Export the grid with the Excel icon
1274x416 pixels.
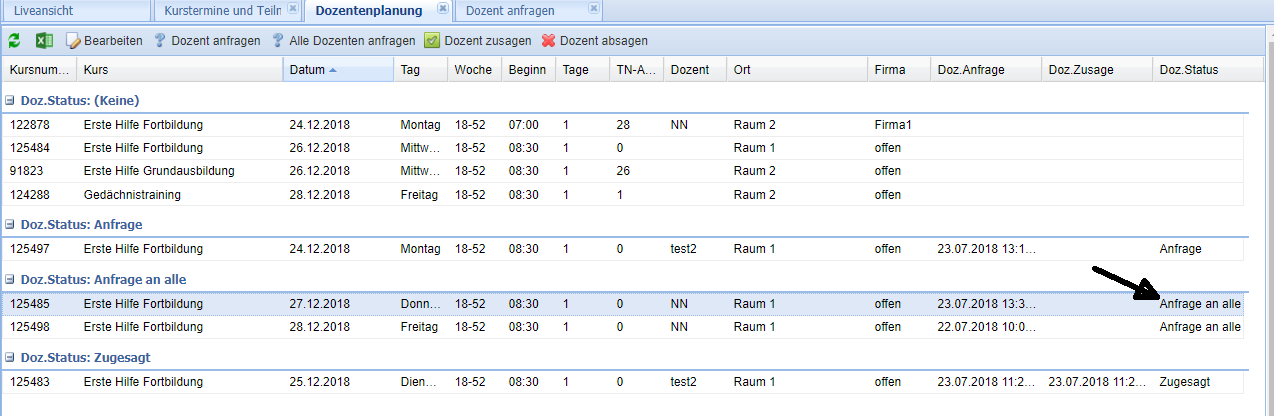[44, 41]
